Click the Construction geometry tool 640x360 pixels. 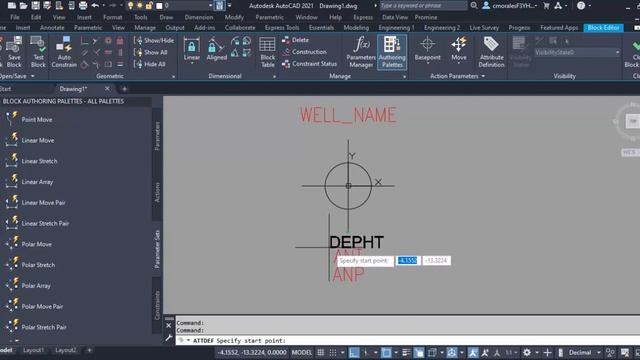(304, 52)
